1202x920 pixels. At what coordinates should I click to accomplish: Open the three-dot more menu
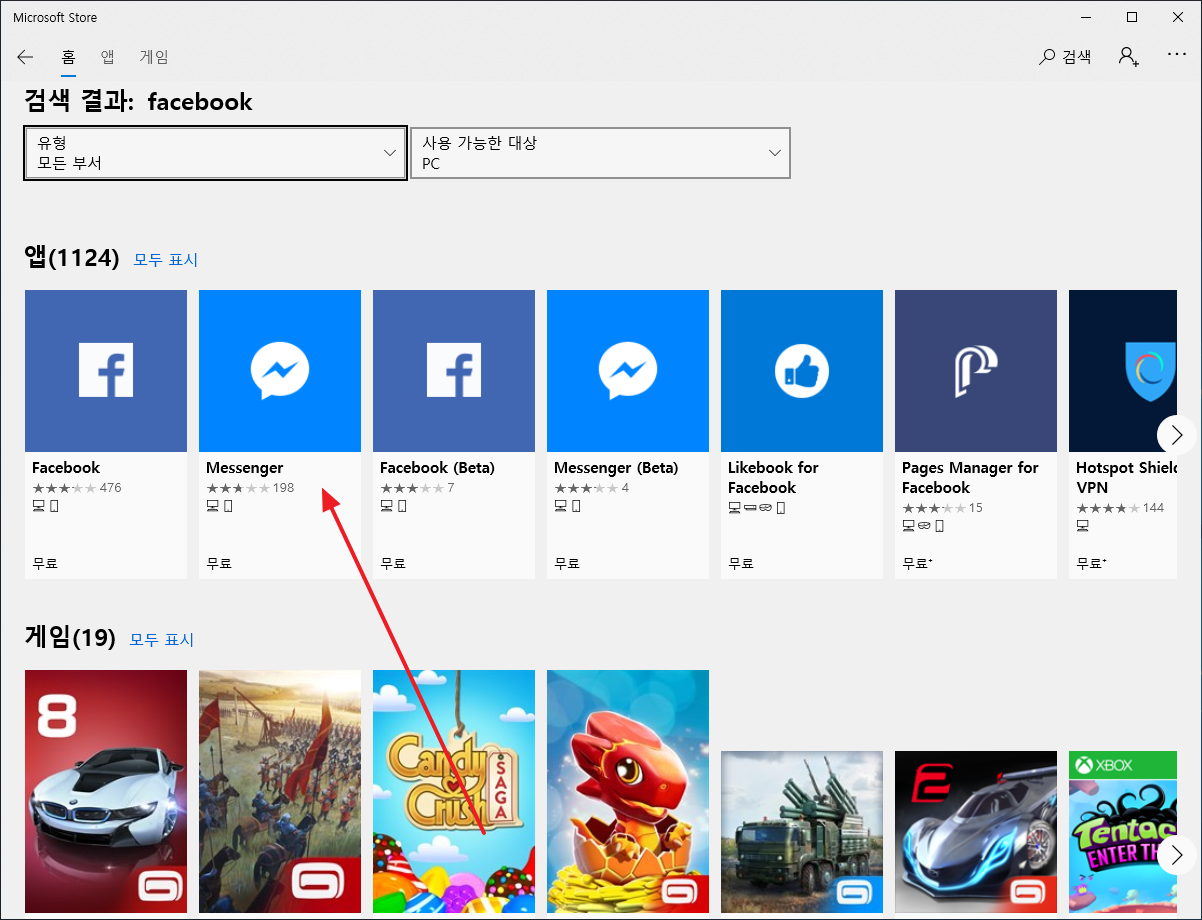point(1177,55)
